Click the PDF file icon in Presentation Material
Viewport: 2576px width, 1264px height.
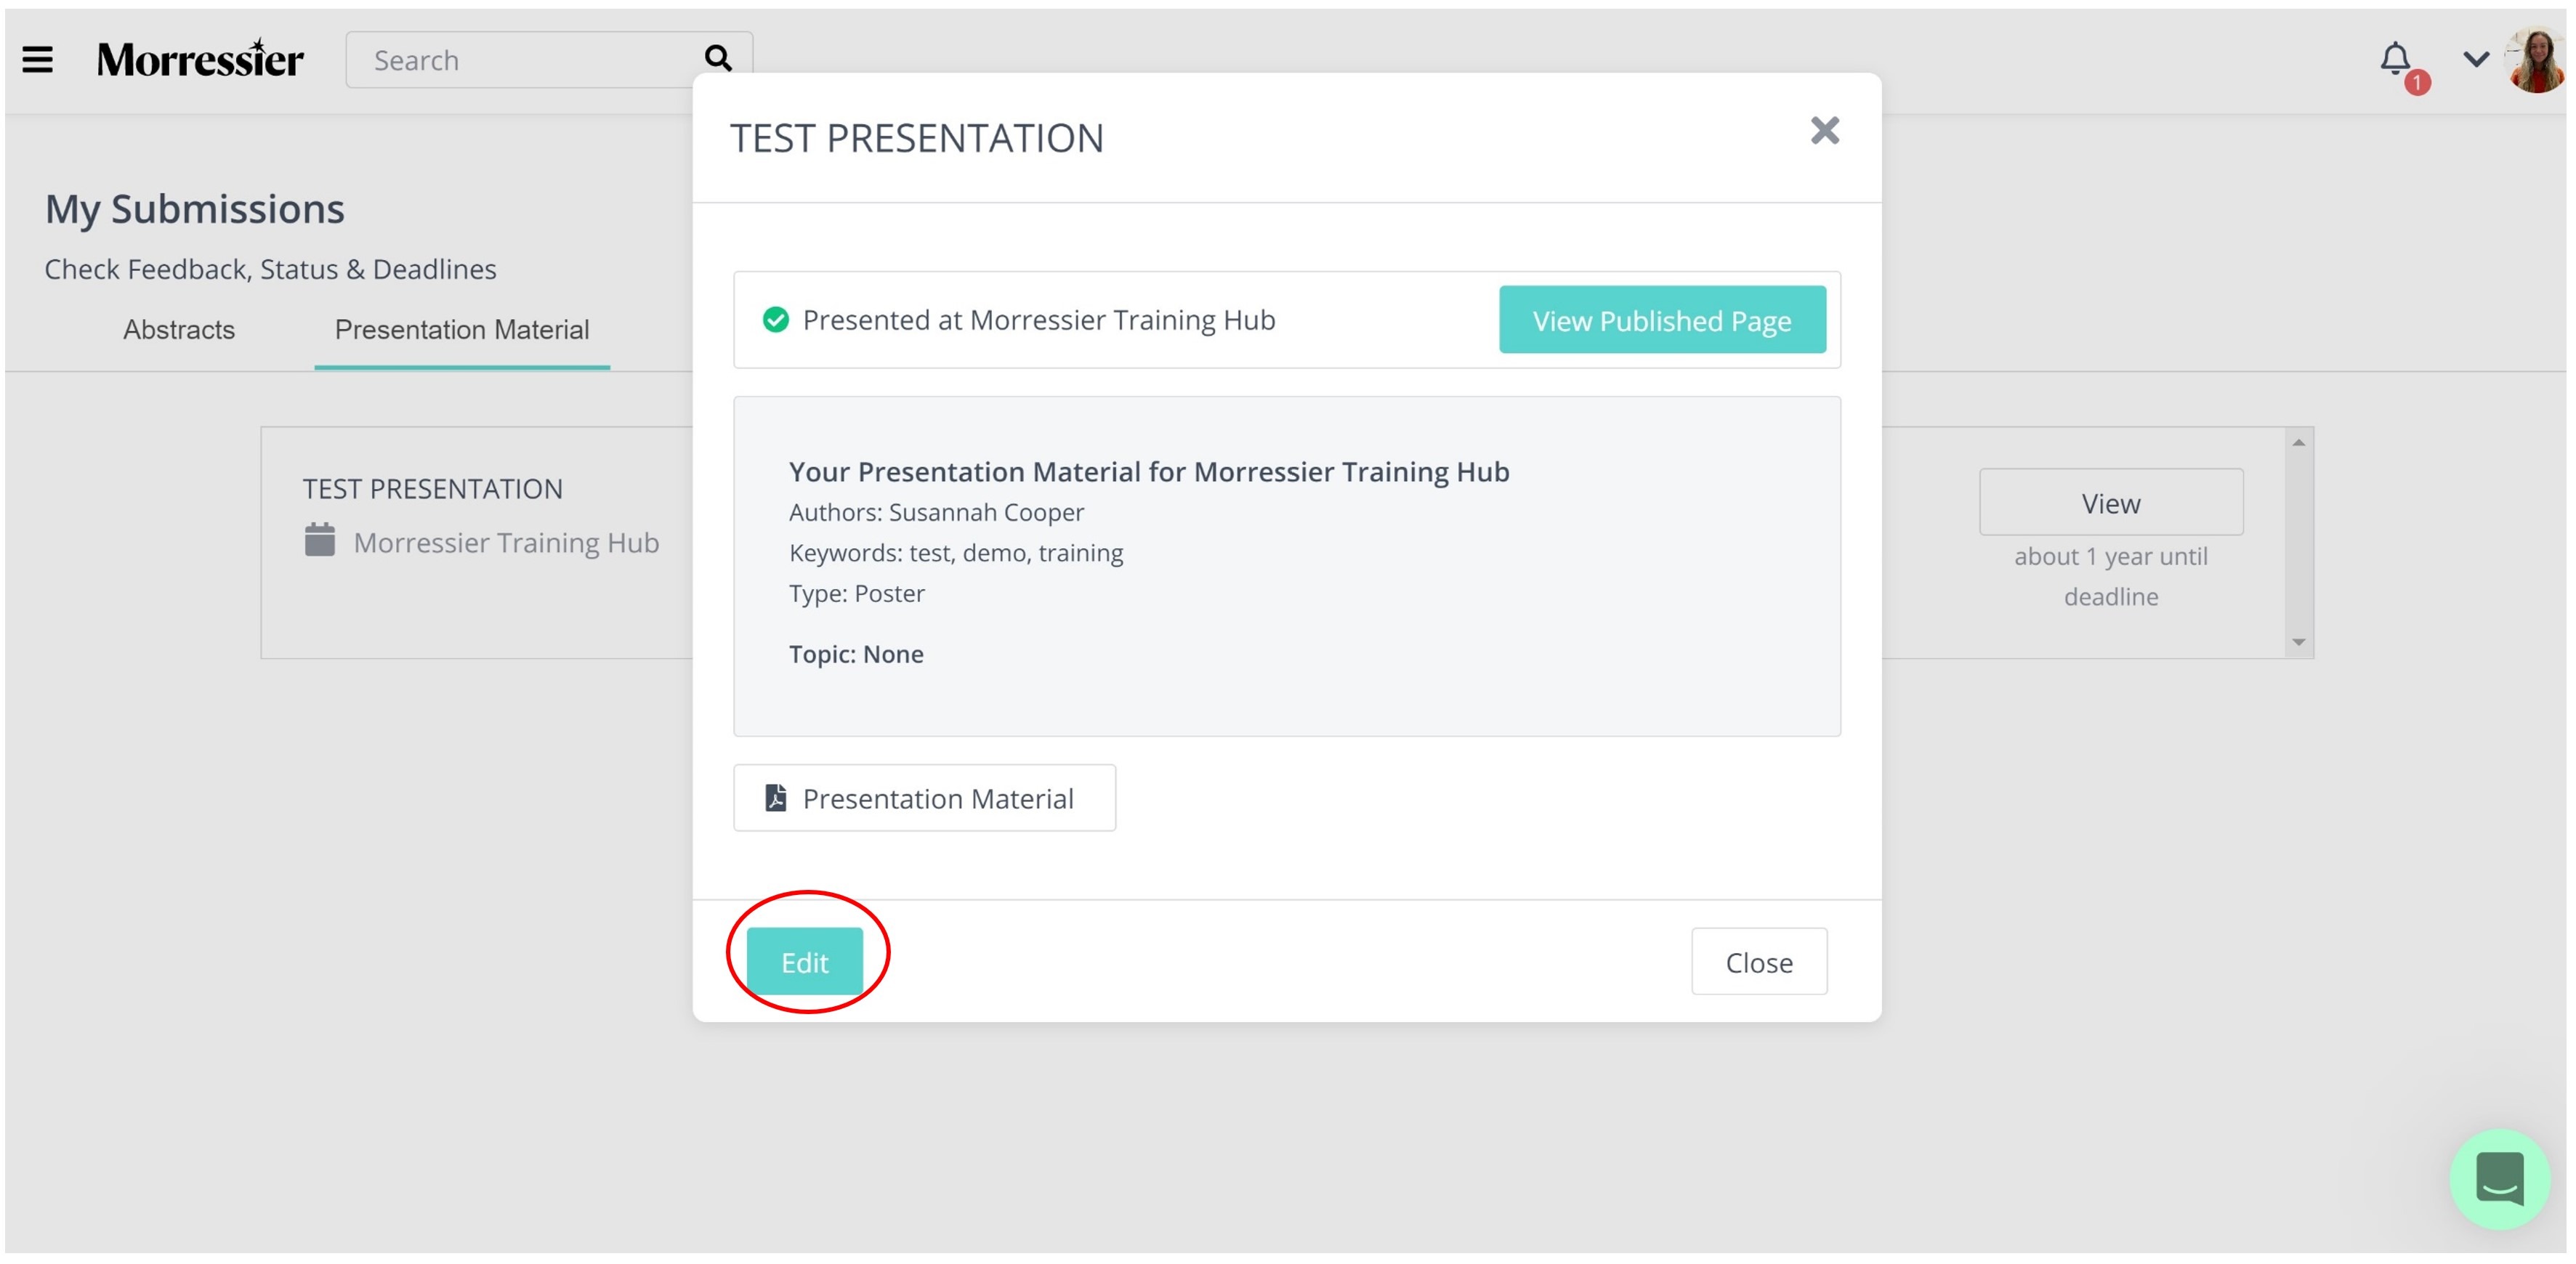click(x=775, y=798)
